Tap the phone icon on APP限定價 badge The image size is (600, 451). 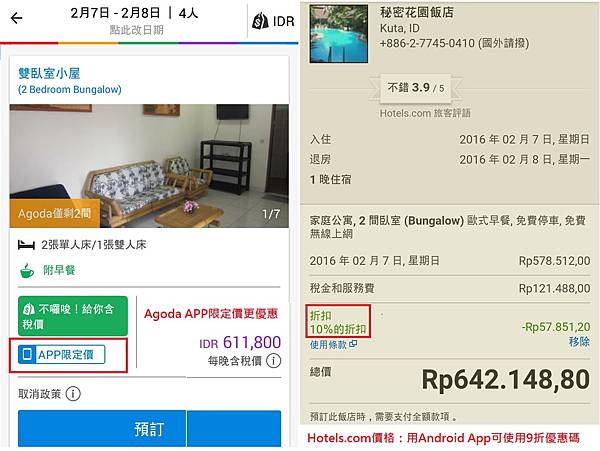point(27,354)
